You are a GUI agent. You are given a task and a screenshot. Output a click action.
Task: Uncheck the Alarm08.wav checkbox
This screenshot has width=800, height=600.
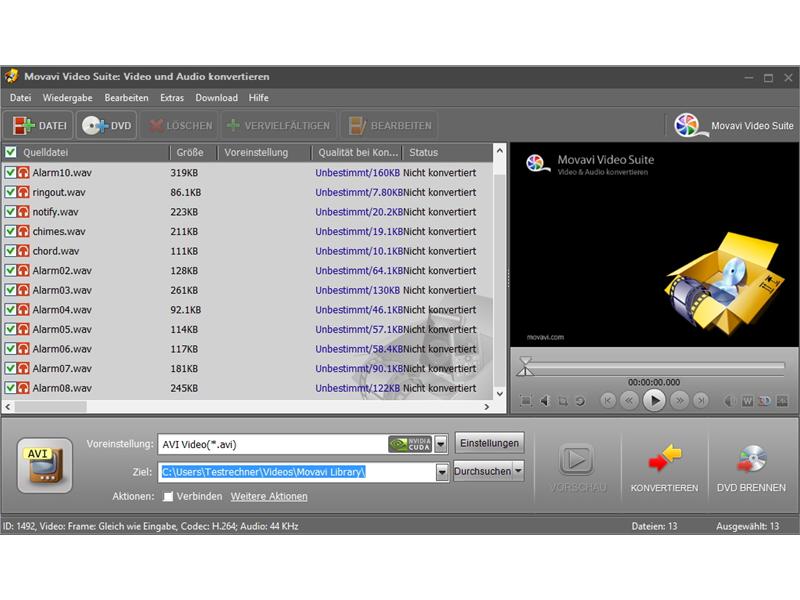pos(10,388)
